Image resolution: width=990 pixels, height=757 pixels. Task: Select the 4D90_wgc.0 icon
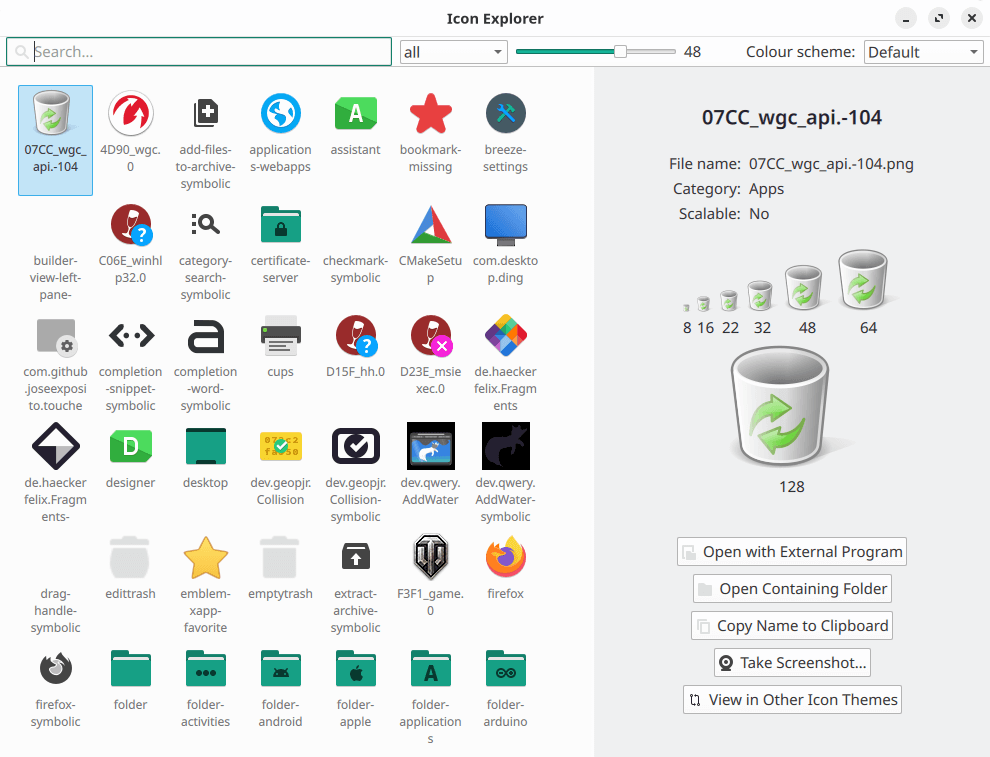(x=131, y=114)
